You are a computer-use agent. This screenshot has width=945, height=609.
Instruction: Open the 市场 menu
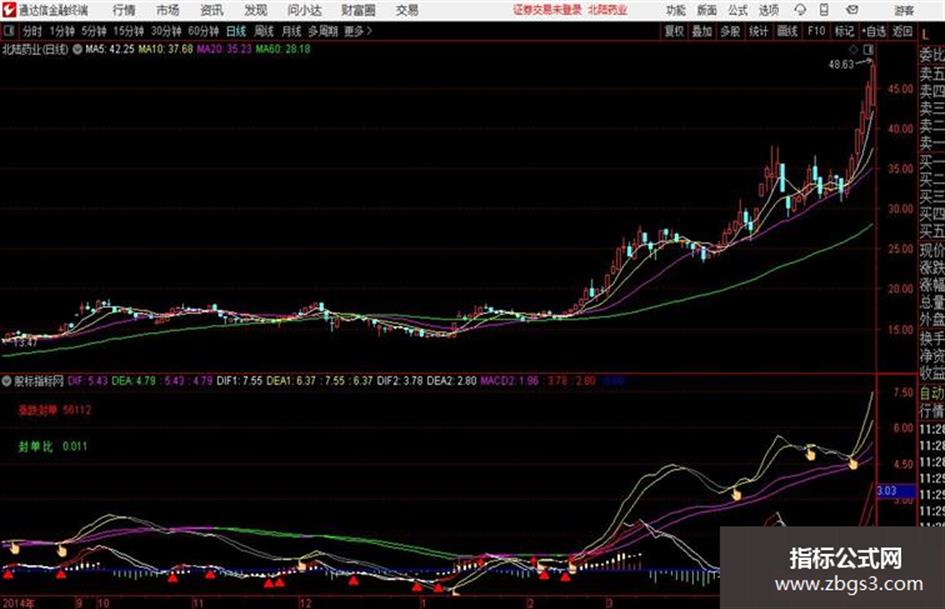168,10
